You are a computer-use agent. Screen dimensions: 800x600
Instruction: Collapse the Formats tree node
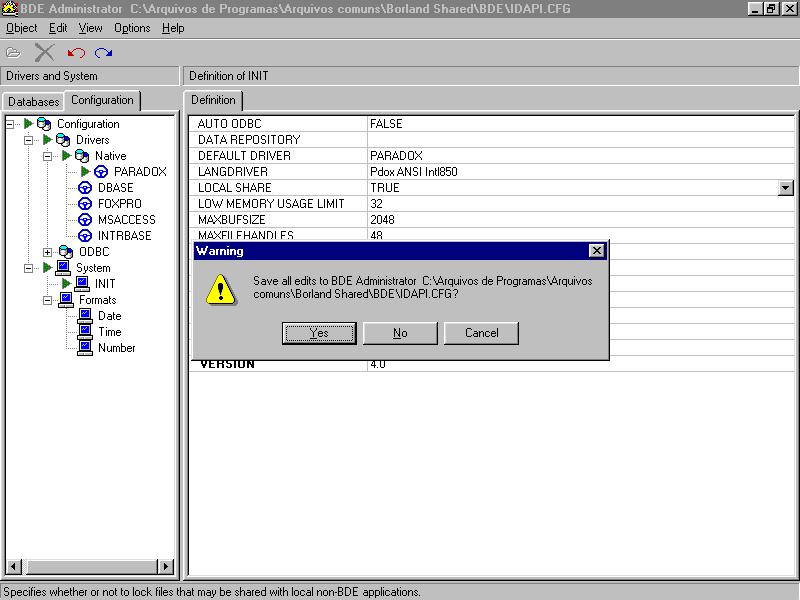pyautogui.click(x=47, y=300)
